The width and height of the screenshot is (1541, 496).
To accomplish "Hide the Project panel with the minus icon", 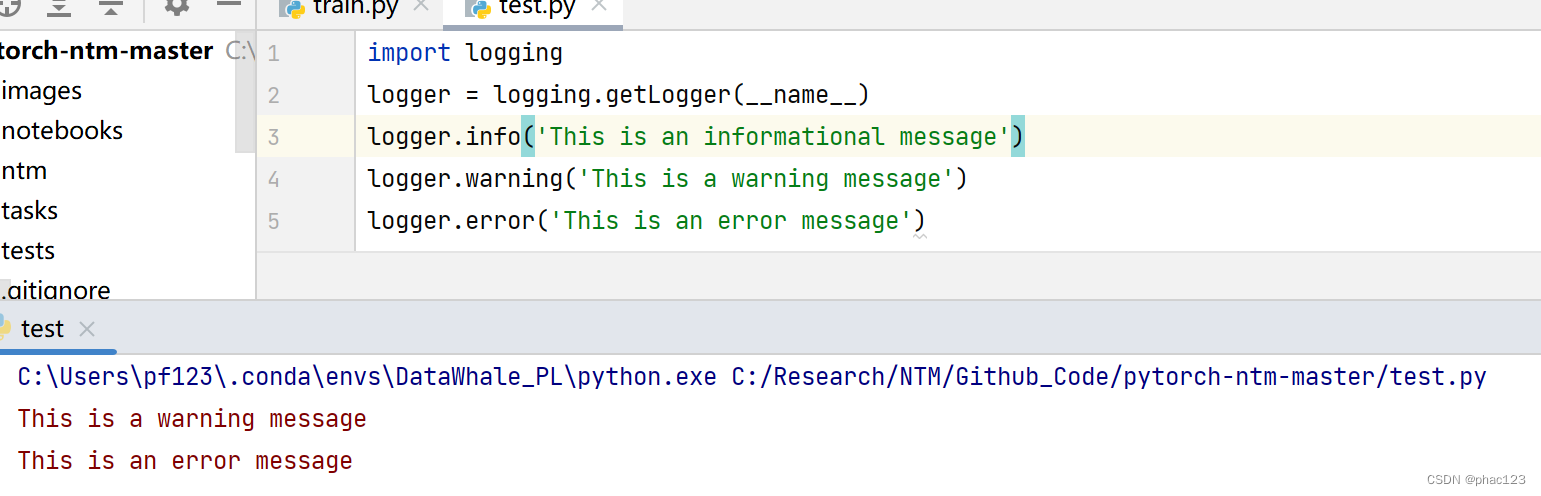I will [229, 4].
